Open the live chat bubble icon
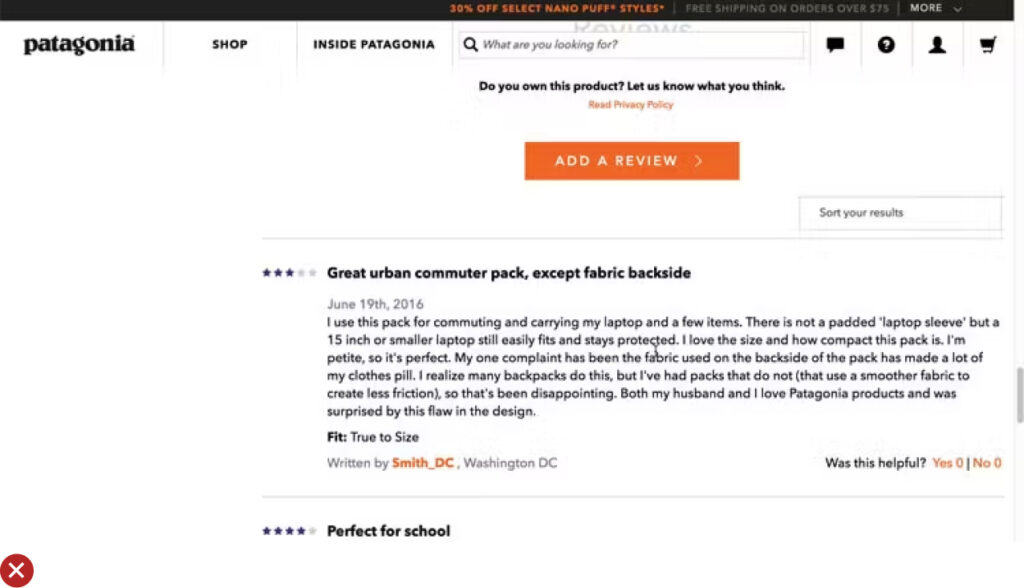Viewport: 1024px width, 588px height. tap(835, 45)
